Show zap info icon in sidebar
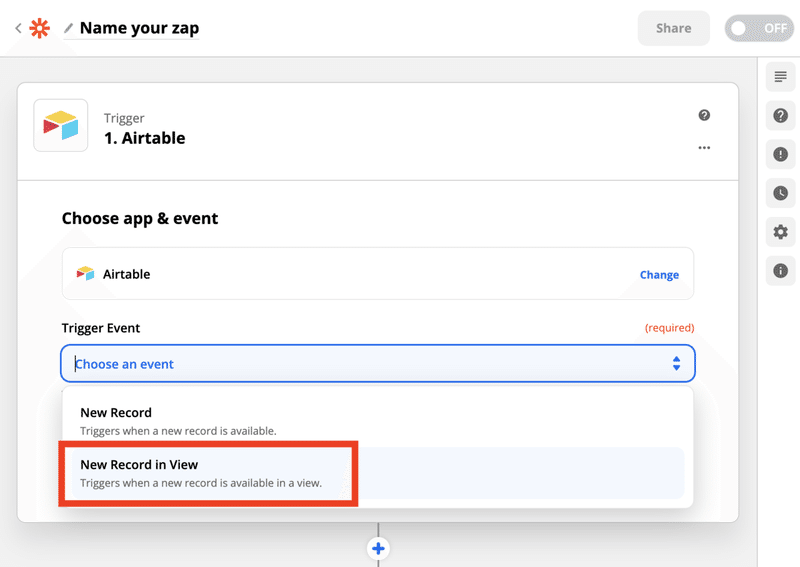Screen dimensions: 800x567 [x=780, y=270]
